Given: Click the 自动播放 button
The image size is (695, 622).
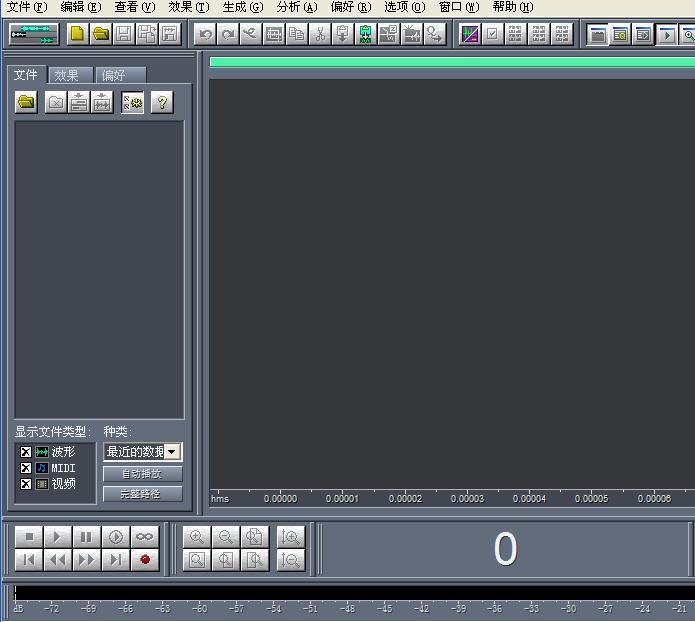Looking at the screenshot, I should 143,474.
